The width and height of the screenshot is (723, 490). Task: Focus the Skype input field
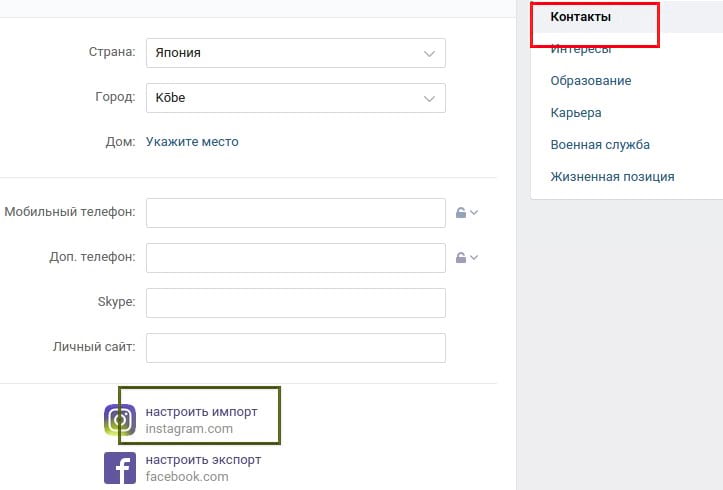296,303
